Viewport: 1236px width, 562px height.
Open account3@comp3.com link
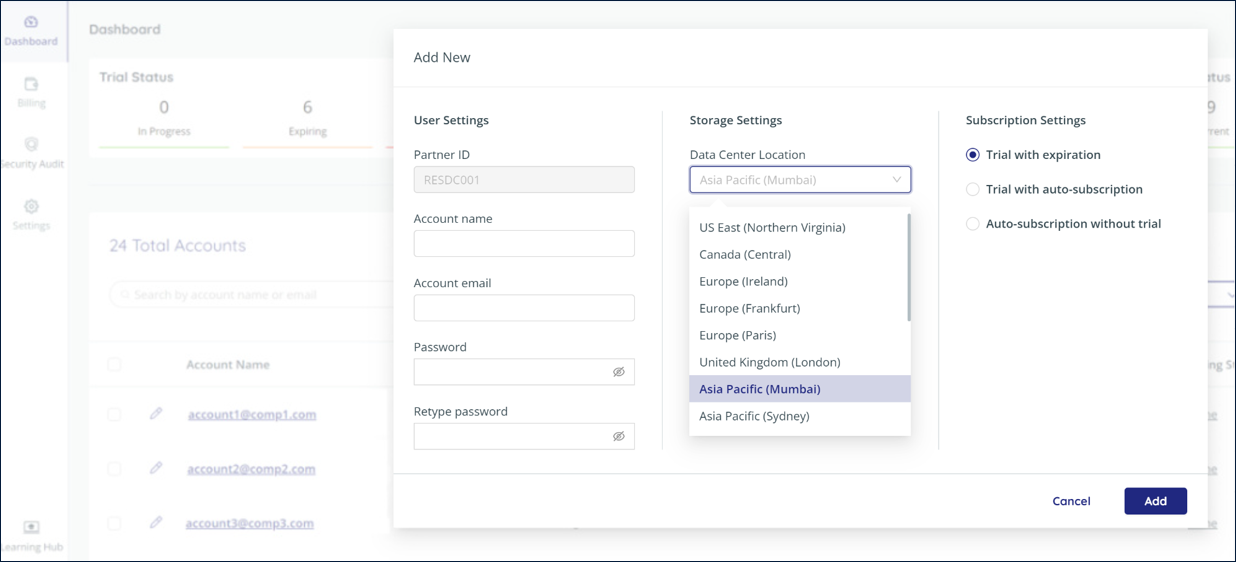pos(249,523)
